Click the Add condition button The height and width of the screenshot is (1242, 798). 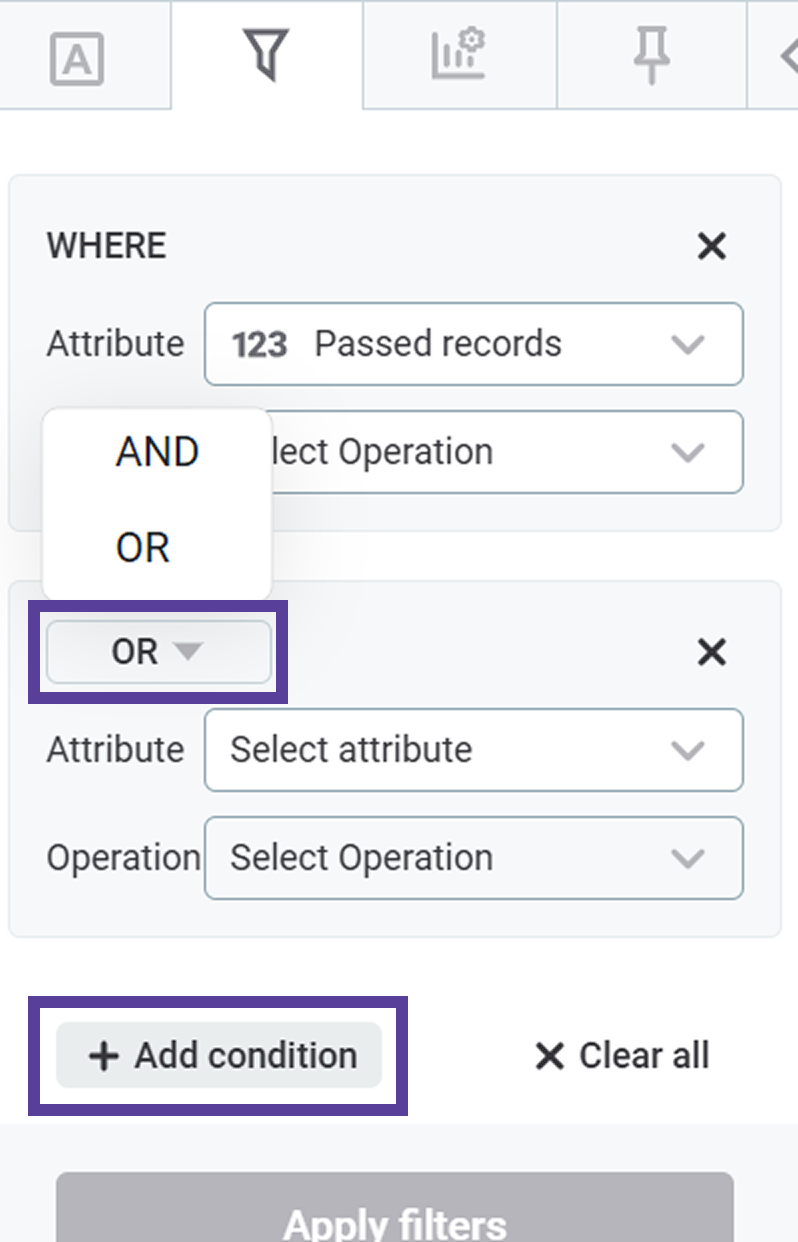pyautogui.click(x=218, y=1056)
